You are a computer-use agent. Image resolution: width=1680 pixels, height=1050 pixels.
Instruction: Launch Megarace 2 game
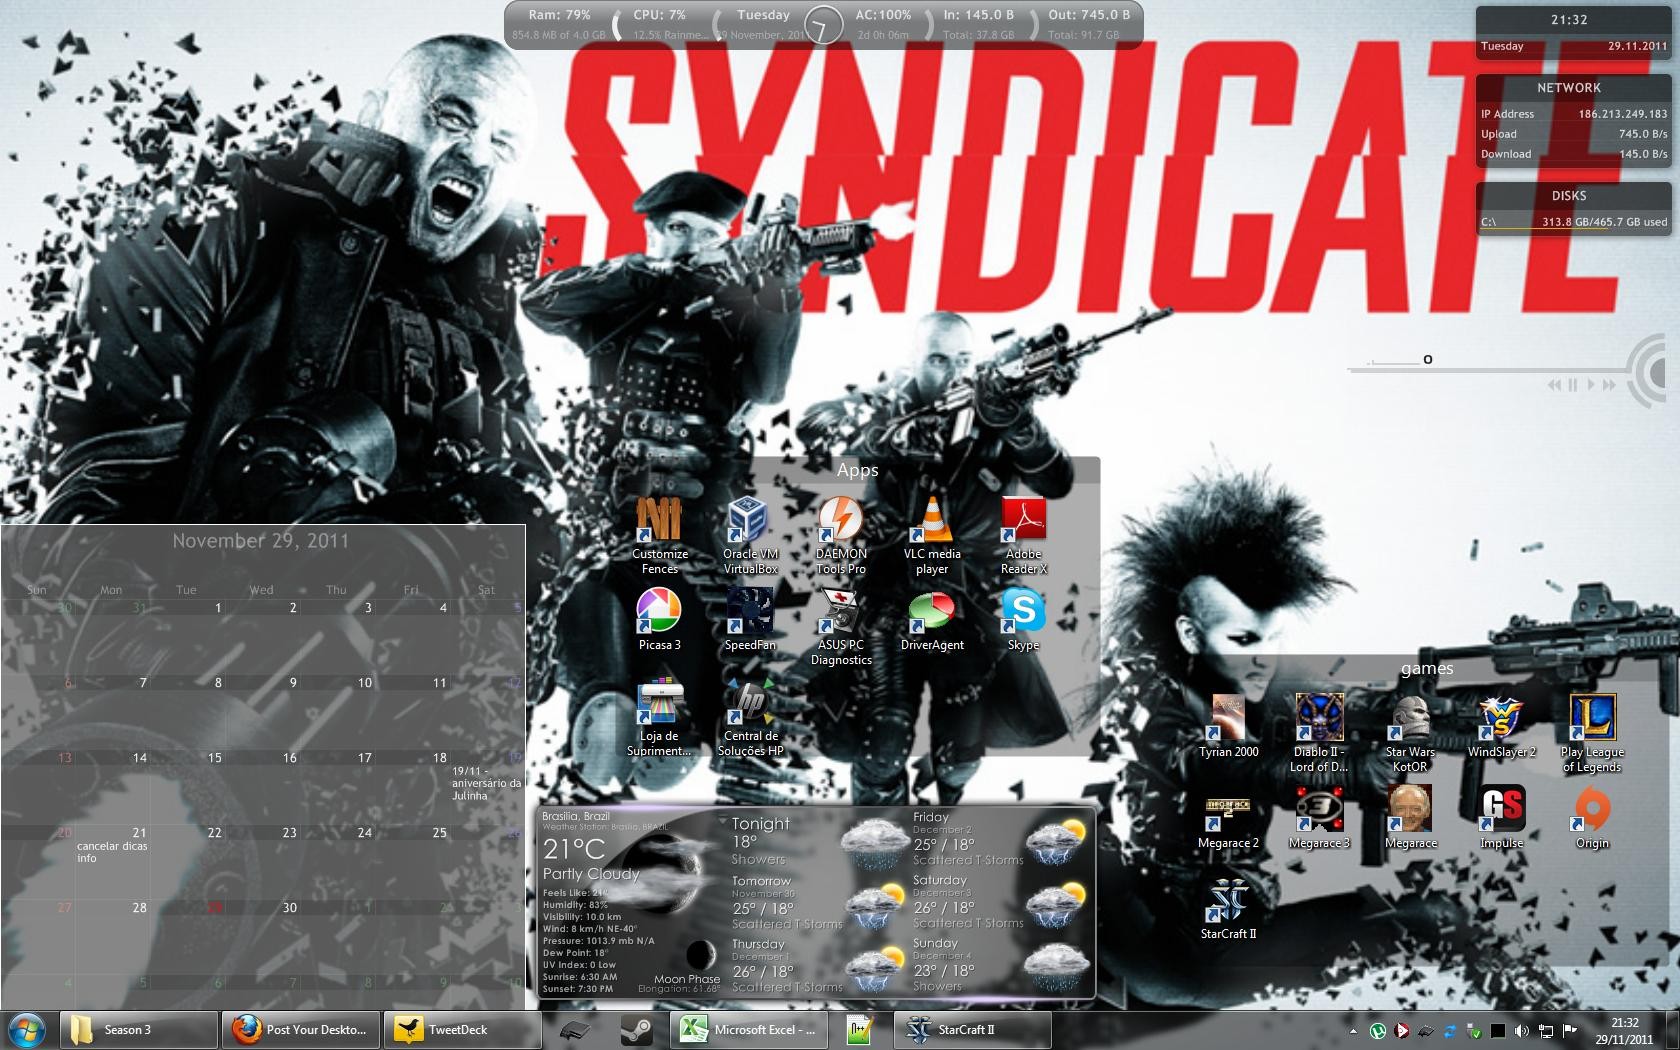click(1228, 817)
